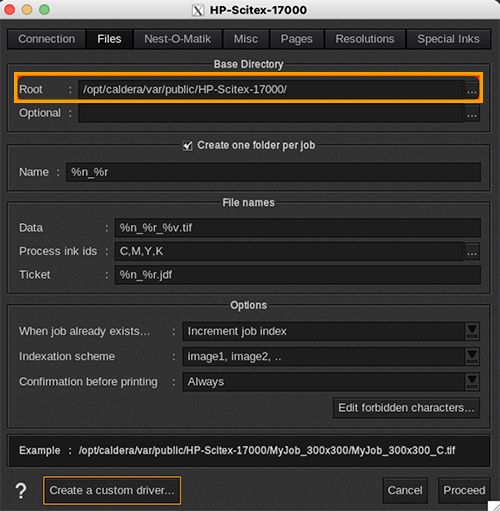This screenshot has width=500, height=511.
Task: Click the Root path input field
Action: coord(270,90)
